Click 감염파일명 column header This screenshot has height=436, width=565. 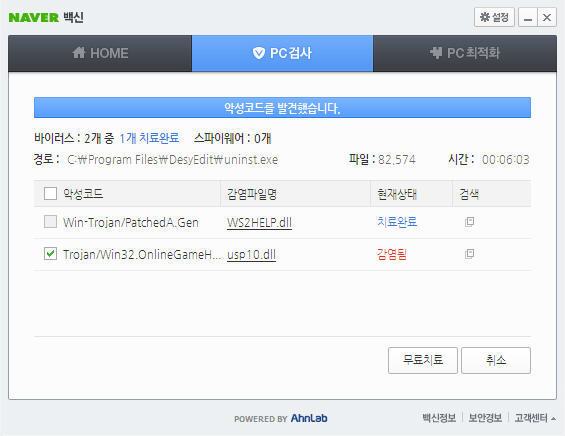[252, 194]
